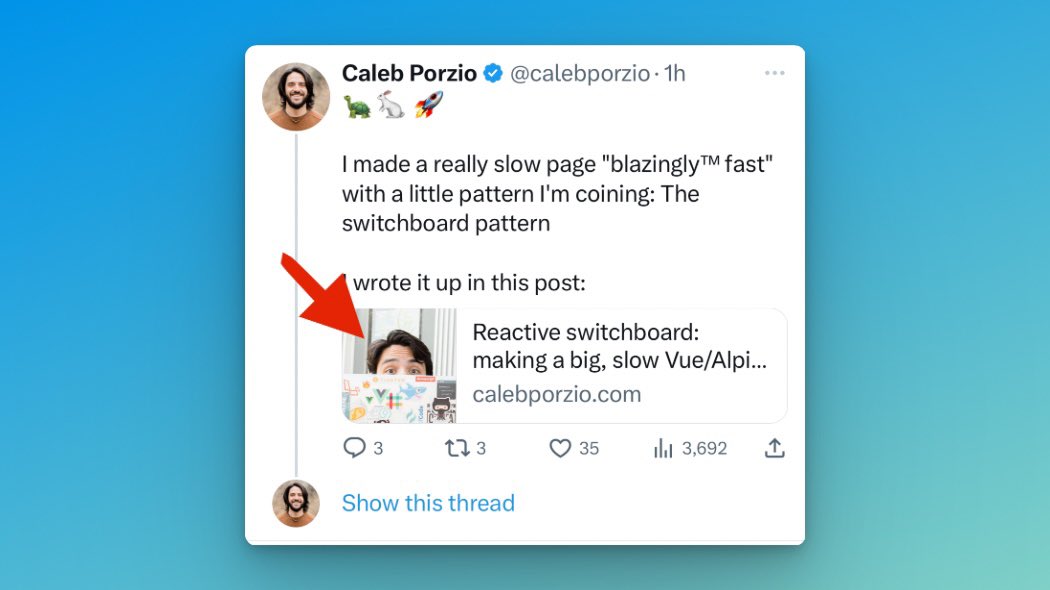Open tweet analytics via the bar chart icon
The height and width of the screenshot is (590, 1050).
pyautogui.click(x=663, y=449)
